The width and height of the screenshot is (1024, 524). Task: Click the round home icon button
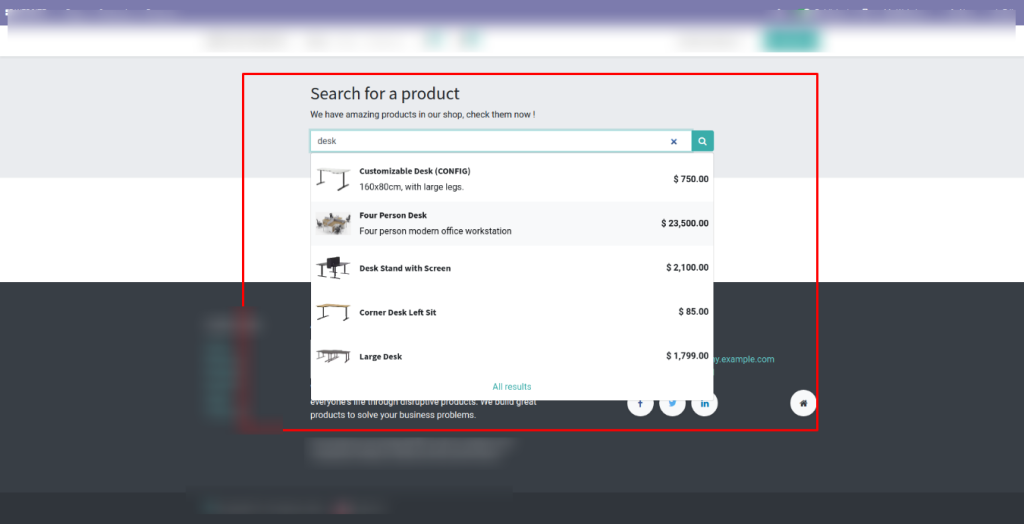click(803, 404)
